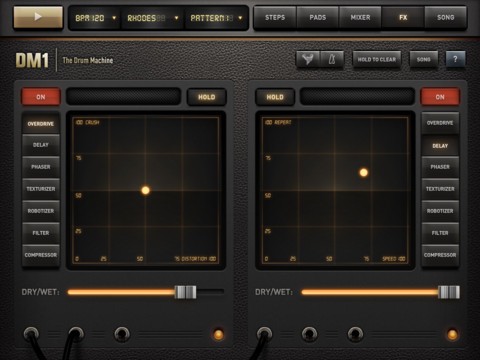Viewport: 480px width, 360px height.
Task: Switch to the Steps tab
Action: point(275,17)
